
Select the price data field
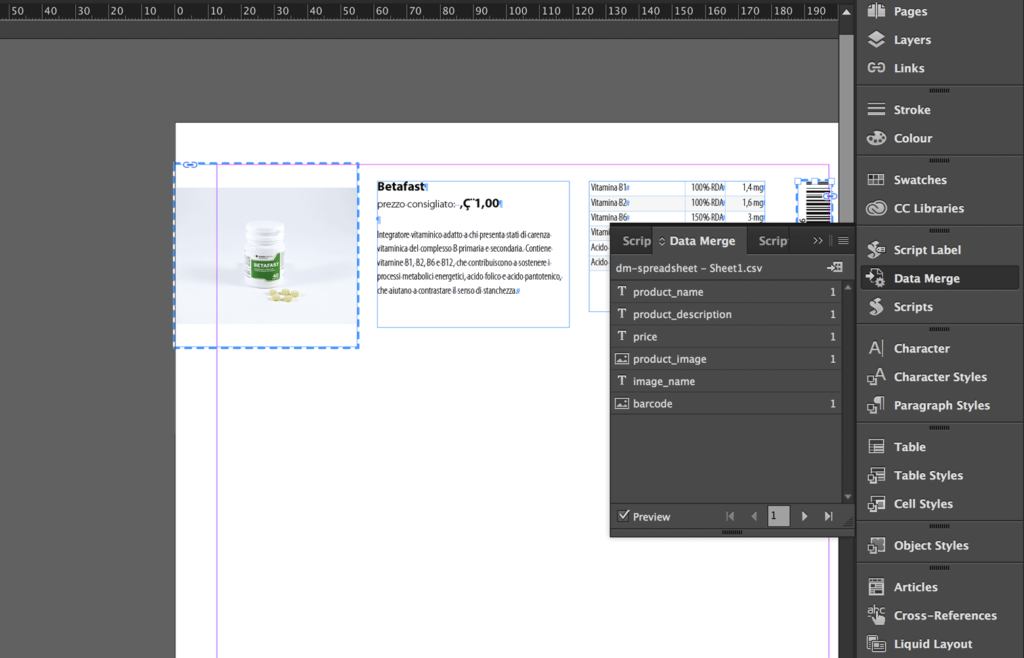(726, 336)
